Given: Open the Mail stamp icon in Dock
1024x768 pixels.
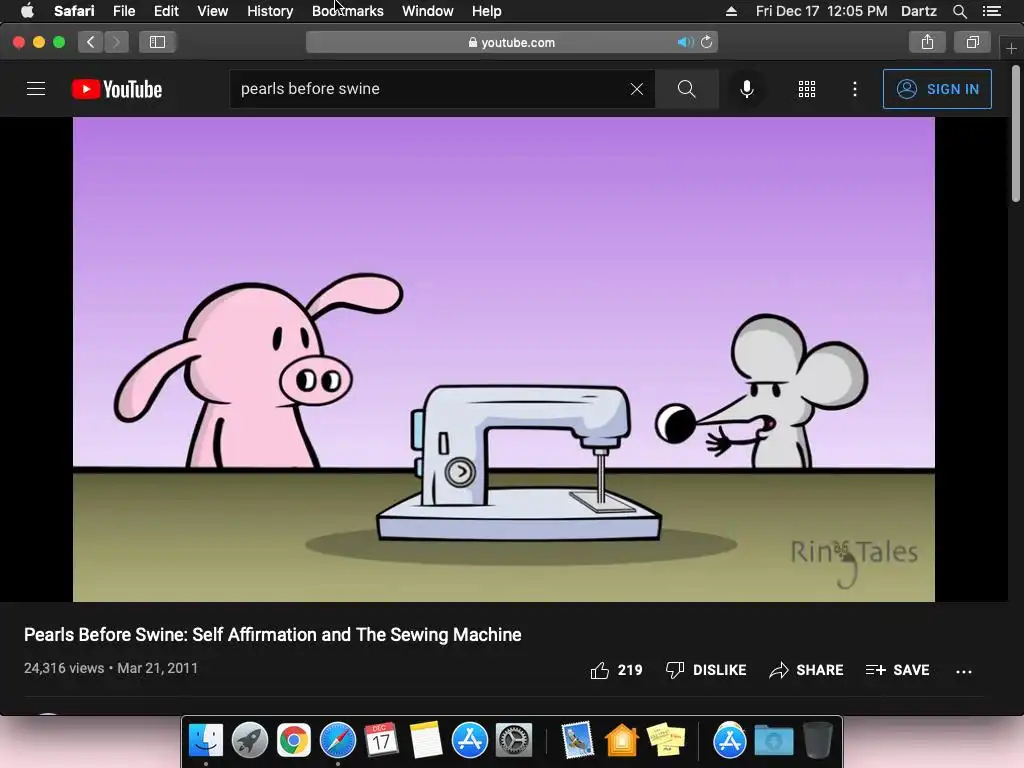Looking at the screenshot, I should (x=577, y=741).
